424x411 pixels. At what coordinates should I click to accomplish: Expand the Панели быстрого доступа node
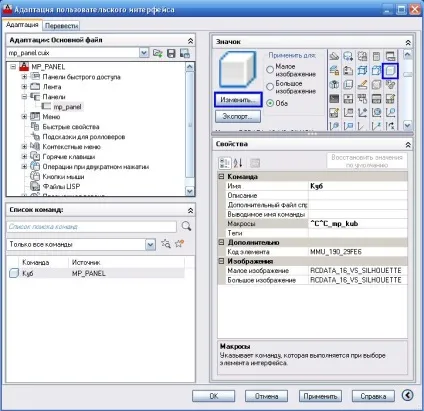[24, 77]
